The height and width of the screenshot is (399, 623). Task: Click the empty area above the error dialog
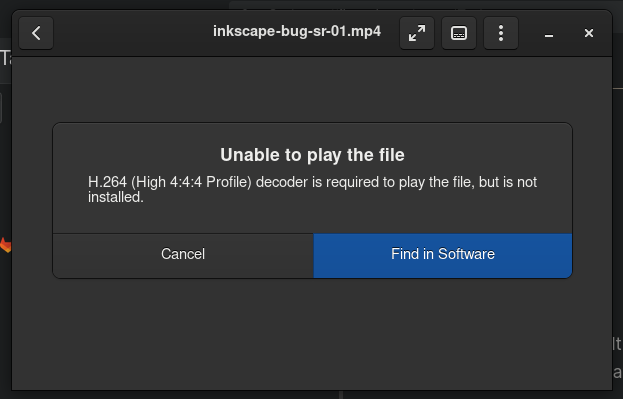pos(312,89)
